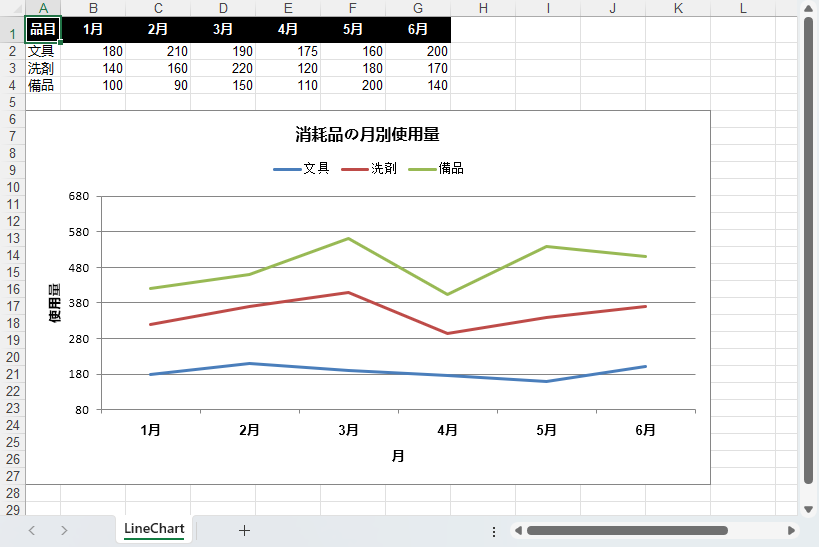Select row 28 header
819x547 pixels.
13,493
